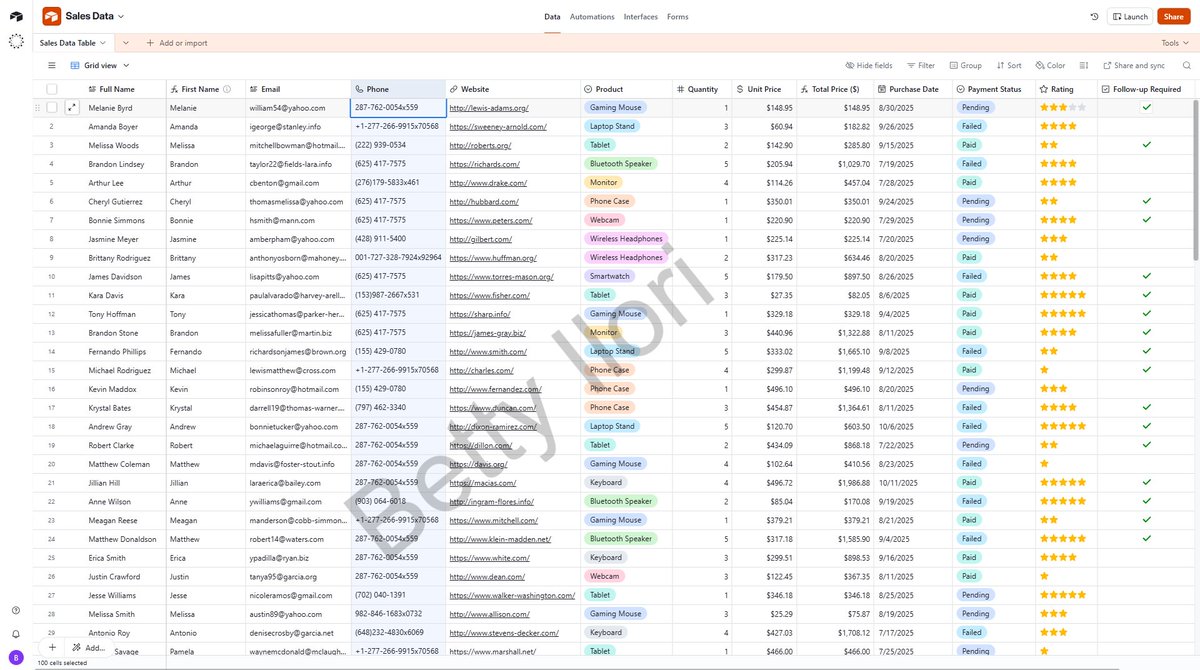Switch to the Automations tab
This screenshot has width=1200, height=670.
coord(592,17)
